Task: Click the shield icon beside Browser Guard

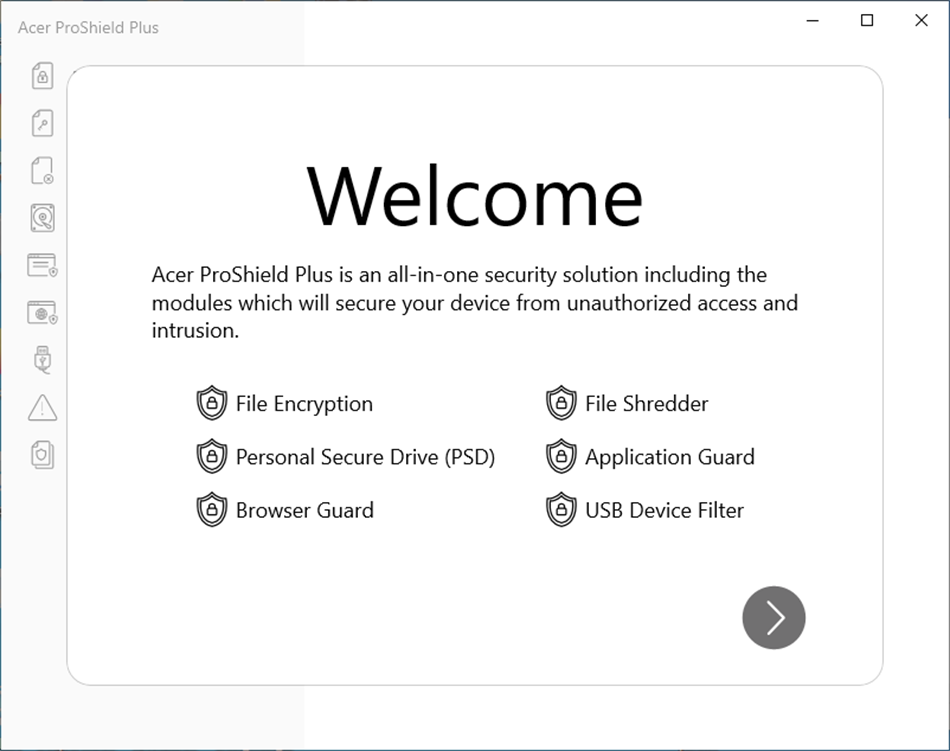Action: 210,510
